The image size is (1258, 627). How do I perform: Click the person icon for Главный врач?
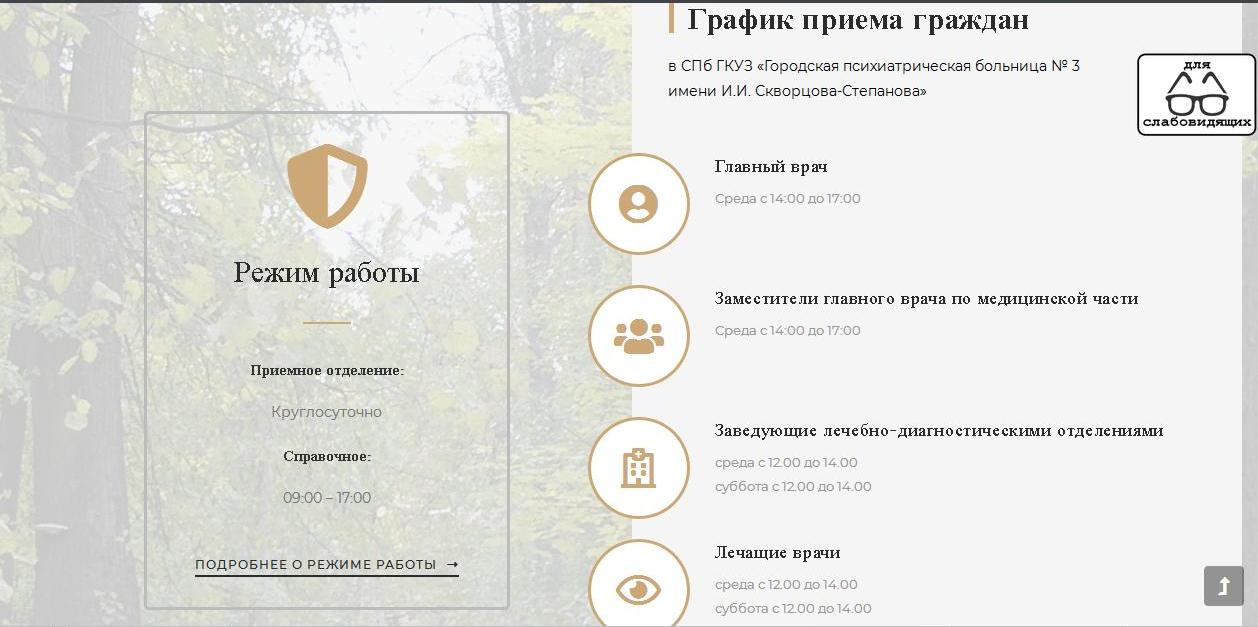click(638, 204)
